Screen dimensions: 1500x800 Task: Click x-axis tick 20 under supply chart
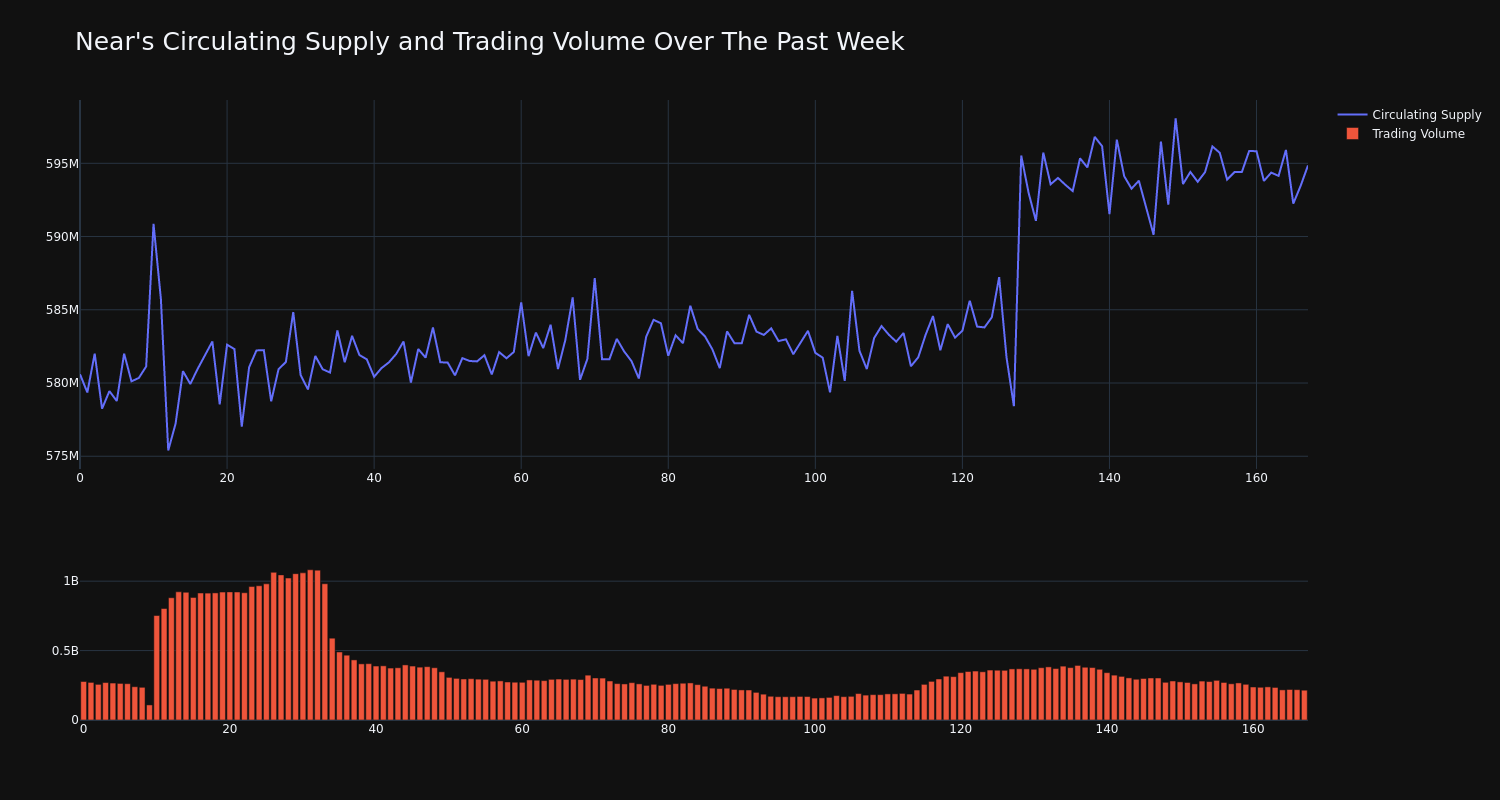(x=227, y=478)
